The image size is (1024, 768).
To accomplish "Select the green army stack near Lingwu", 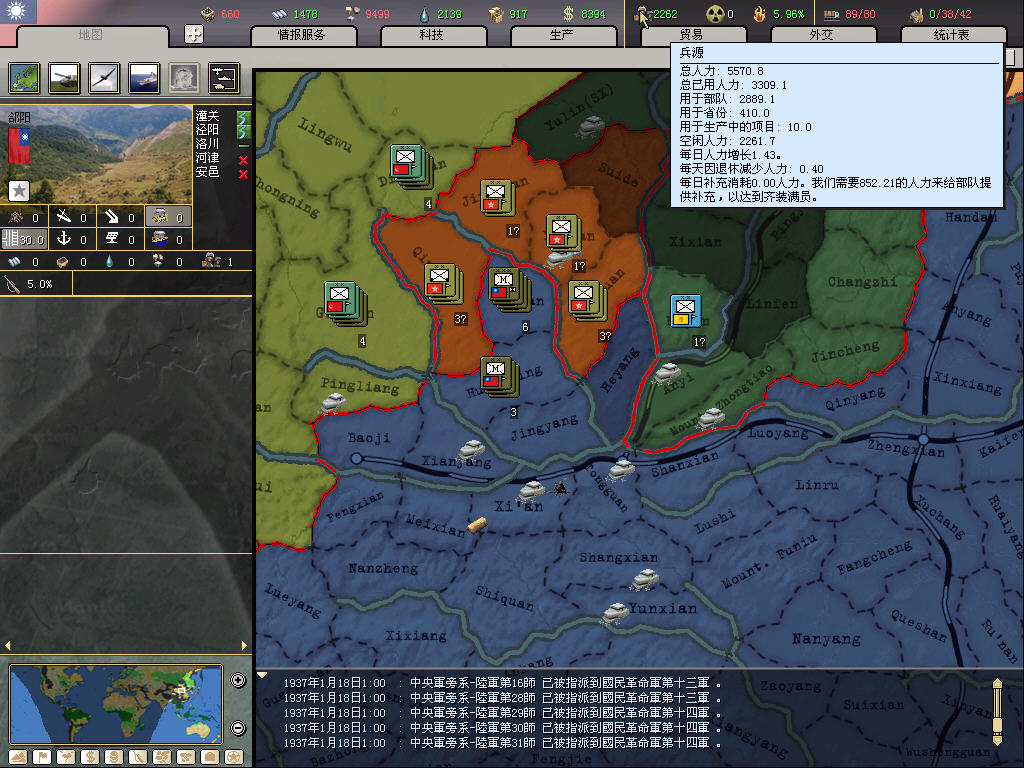I will point(411,166).
